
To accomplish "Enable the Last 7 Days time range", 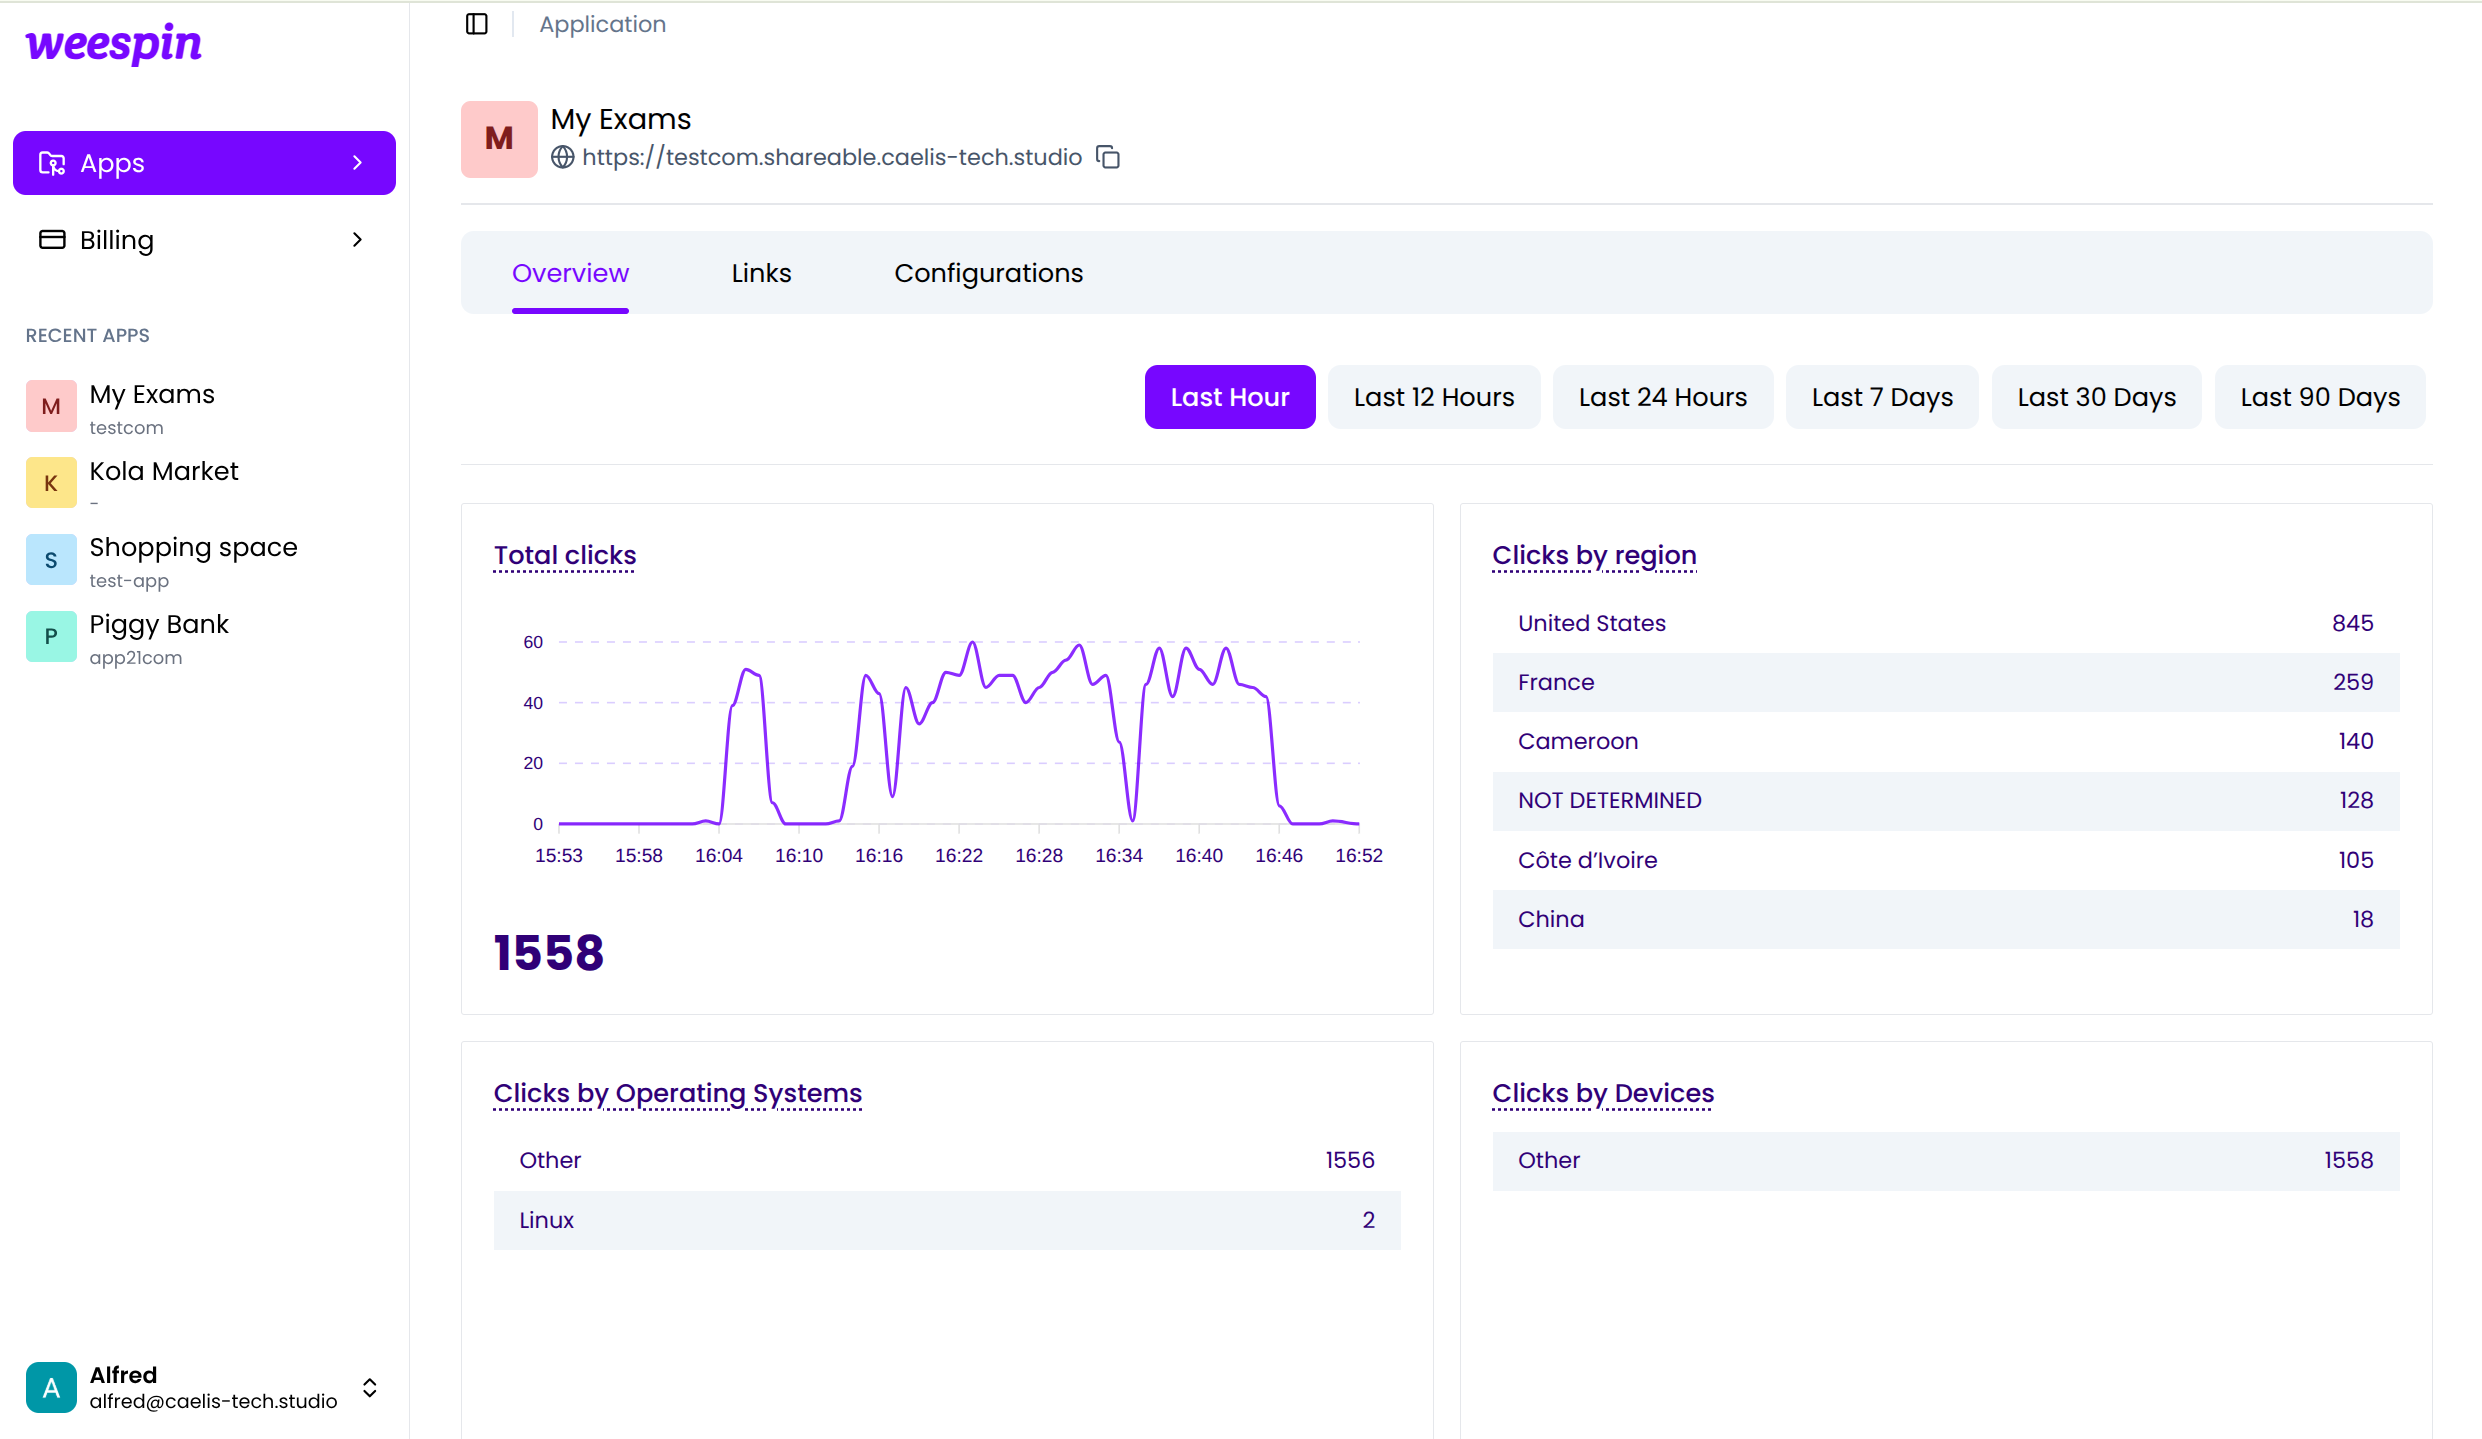I will click(x=1881, y=396).
